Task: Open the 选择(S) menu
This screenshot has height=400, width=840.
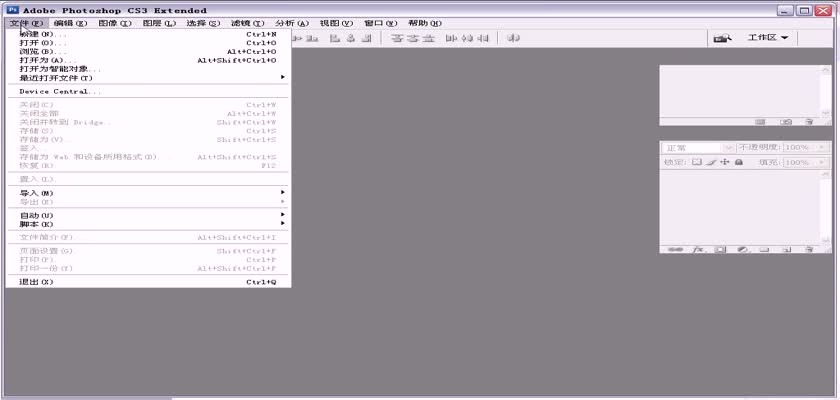Action: tap(204, 23)
